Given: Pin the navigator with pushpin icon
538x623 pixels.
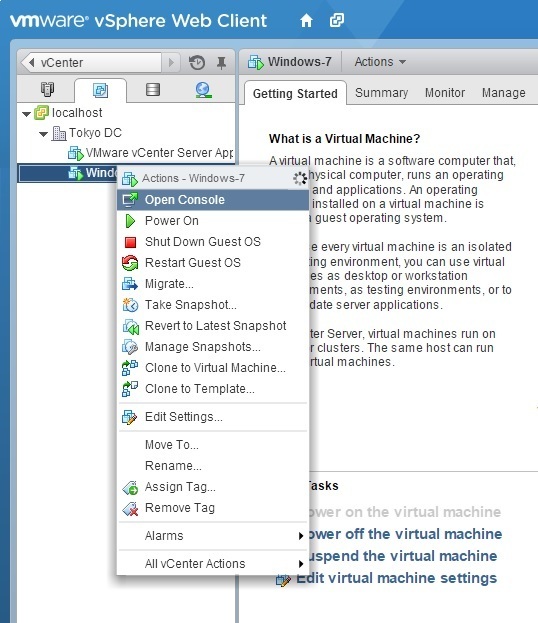Looking at the screenshot, I should tap(221, 62).
